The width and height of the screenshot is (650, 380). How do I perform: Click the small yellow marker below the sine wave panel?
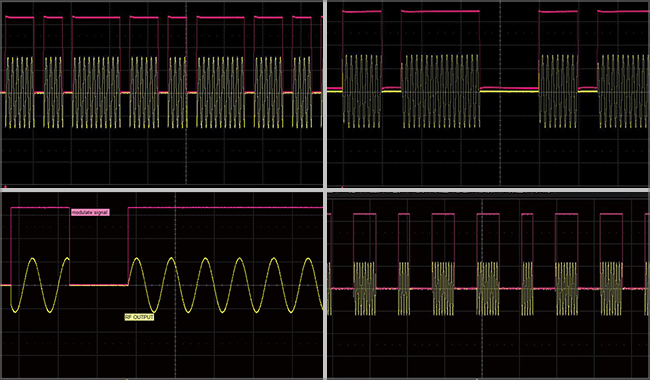coord(127,378)
